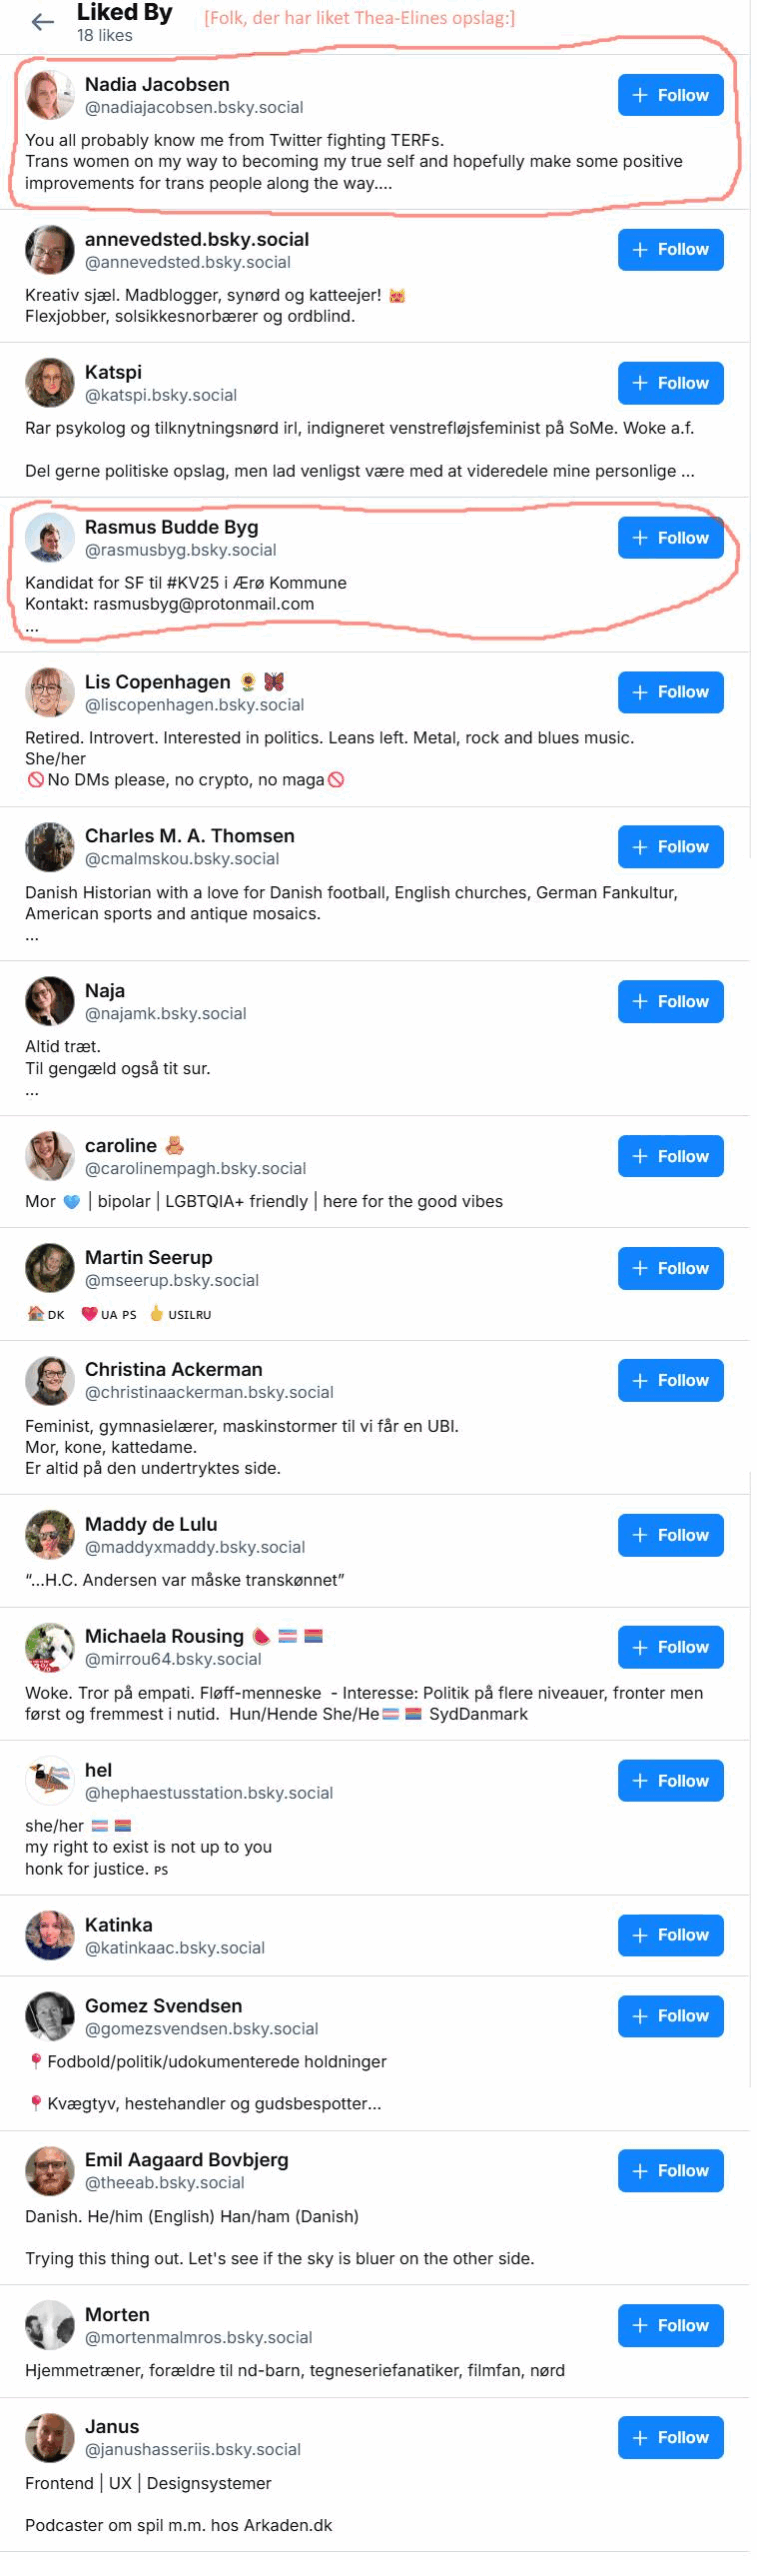Open the Maddy de Lulu profile name
The height and width of the screenshot is (2560, 757).
pos(151,1523)
